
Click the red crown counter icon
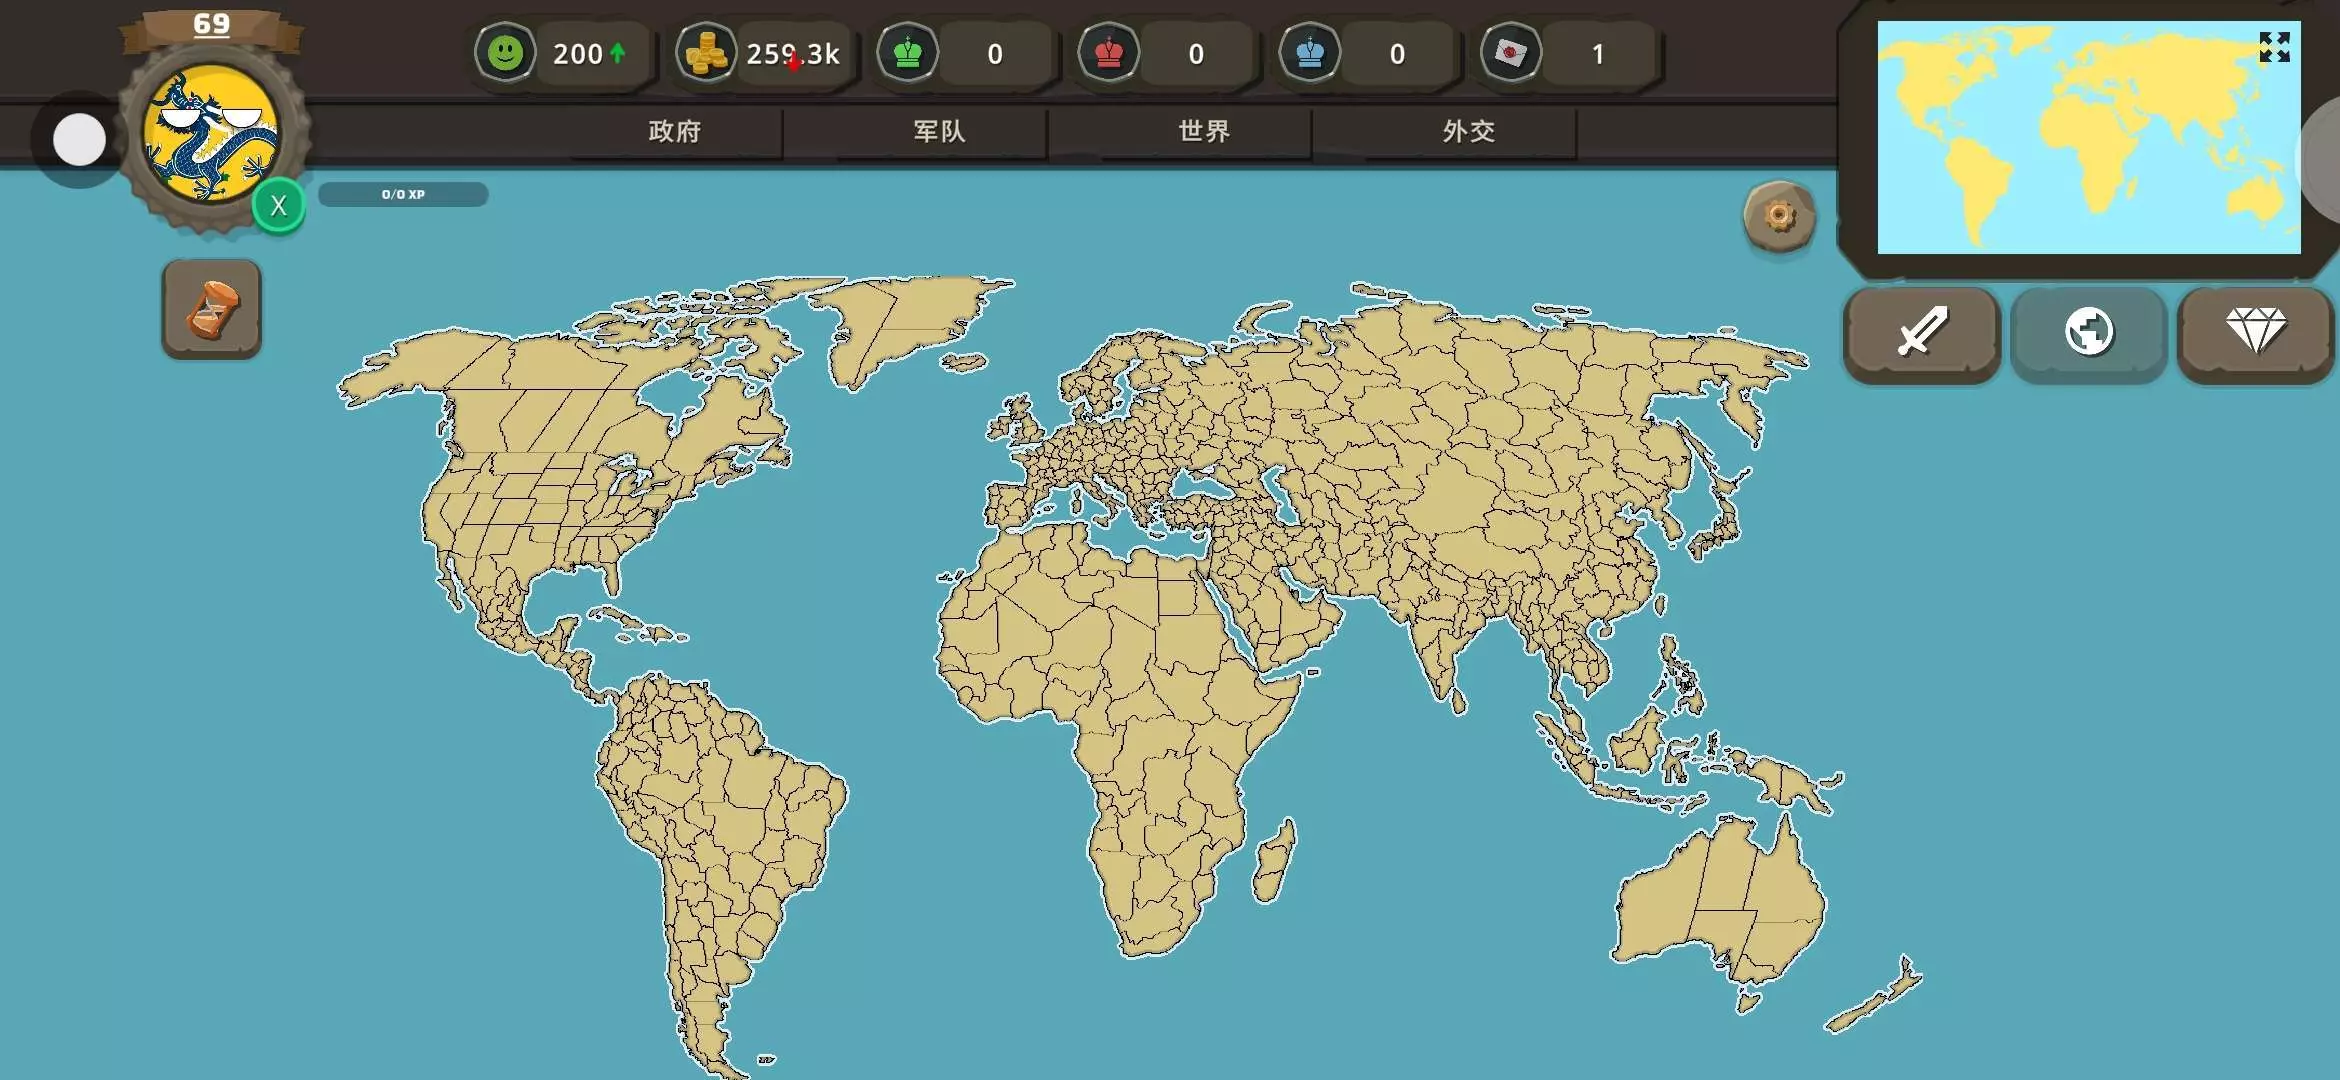(x=1108, y=53)
